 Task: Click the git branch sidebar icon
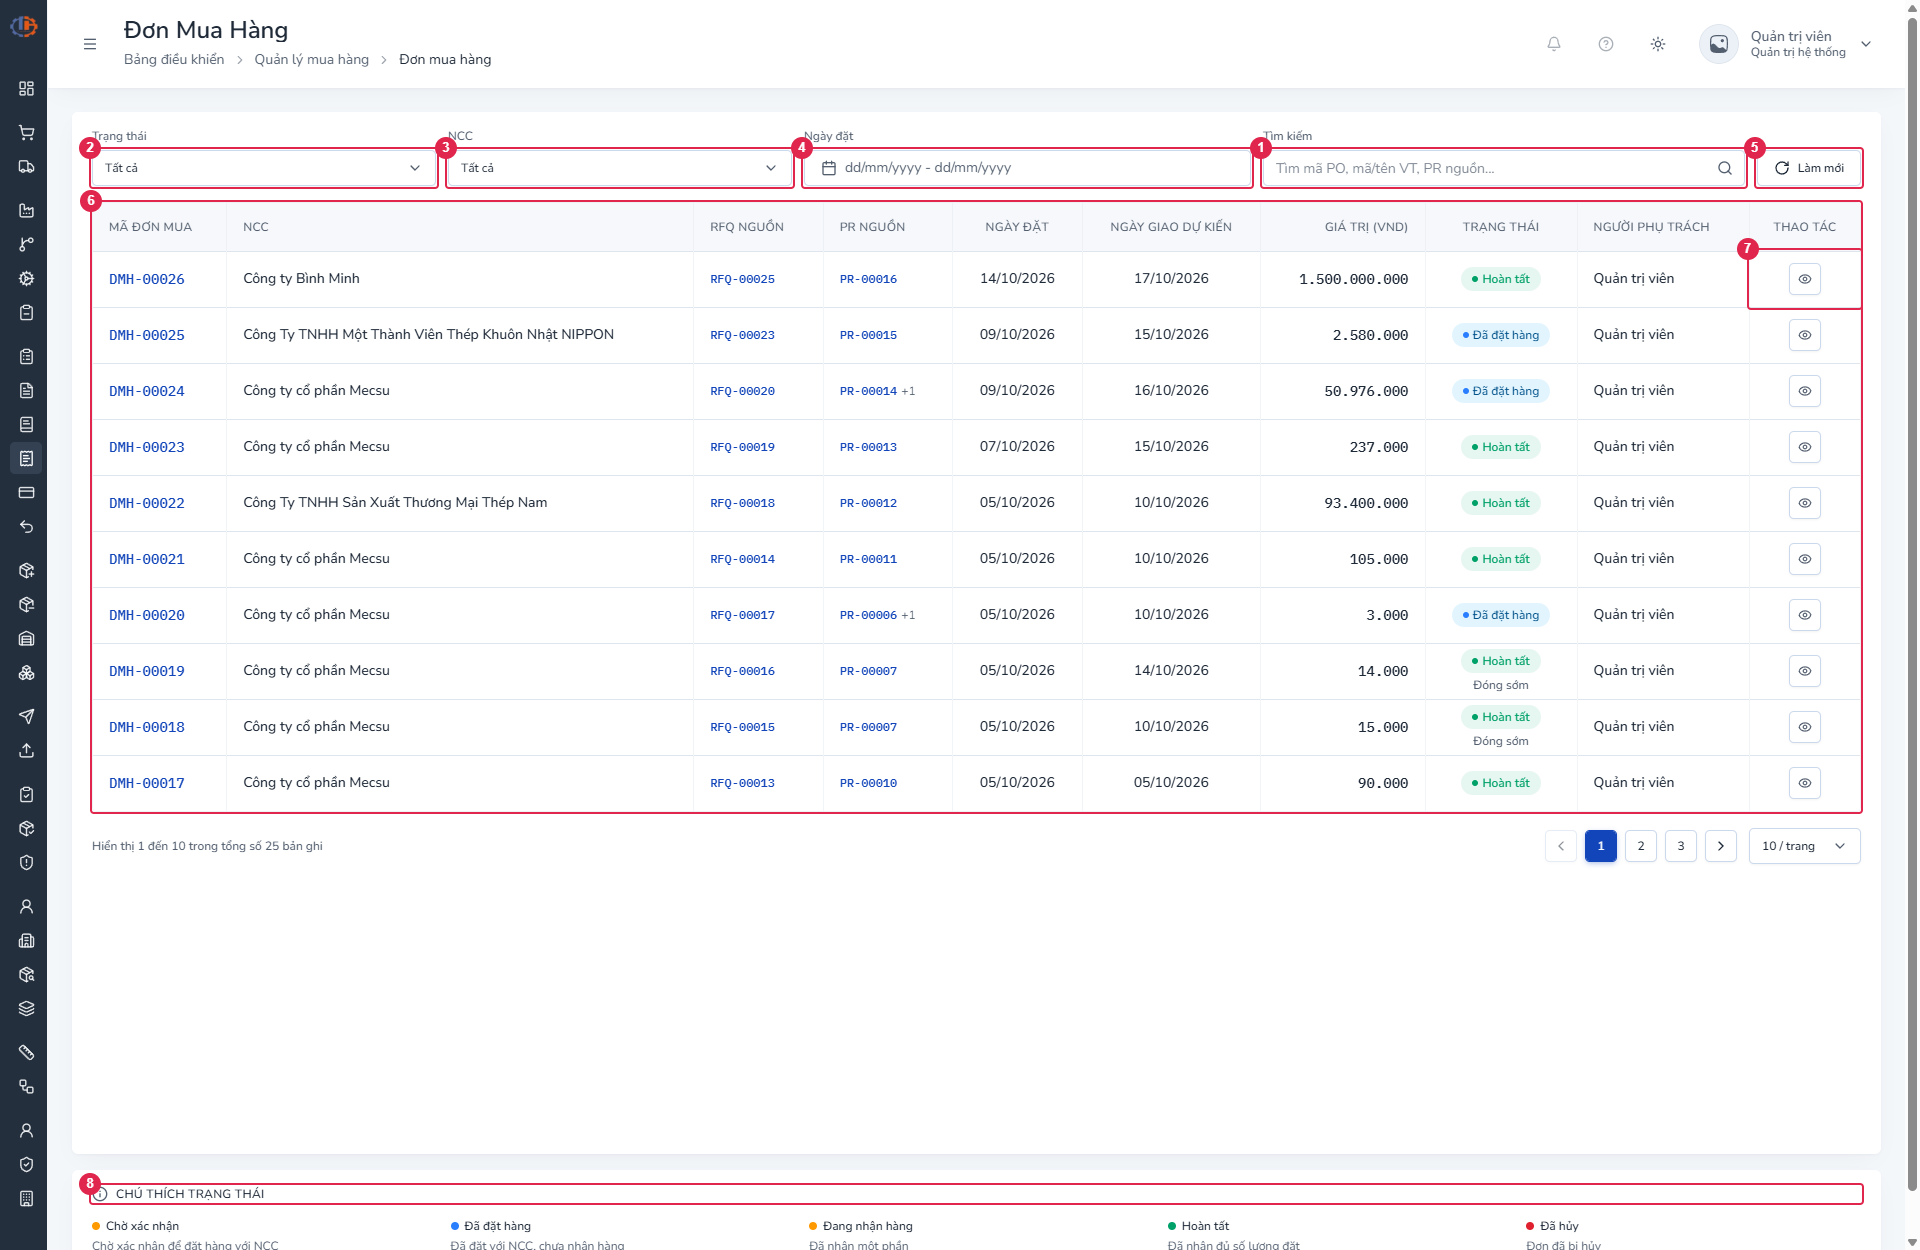pos(27,245)
